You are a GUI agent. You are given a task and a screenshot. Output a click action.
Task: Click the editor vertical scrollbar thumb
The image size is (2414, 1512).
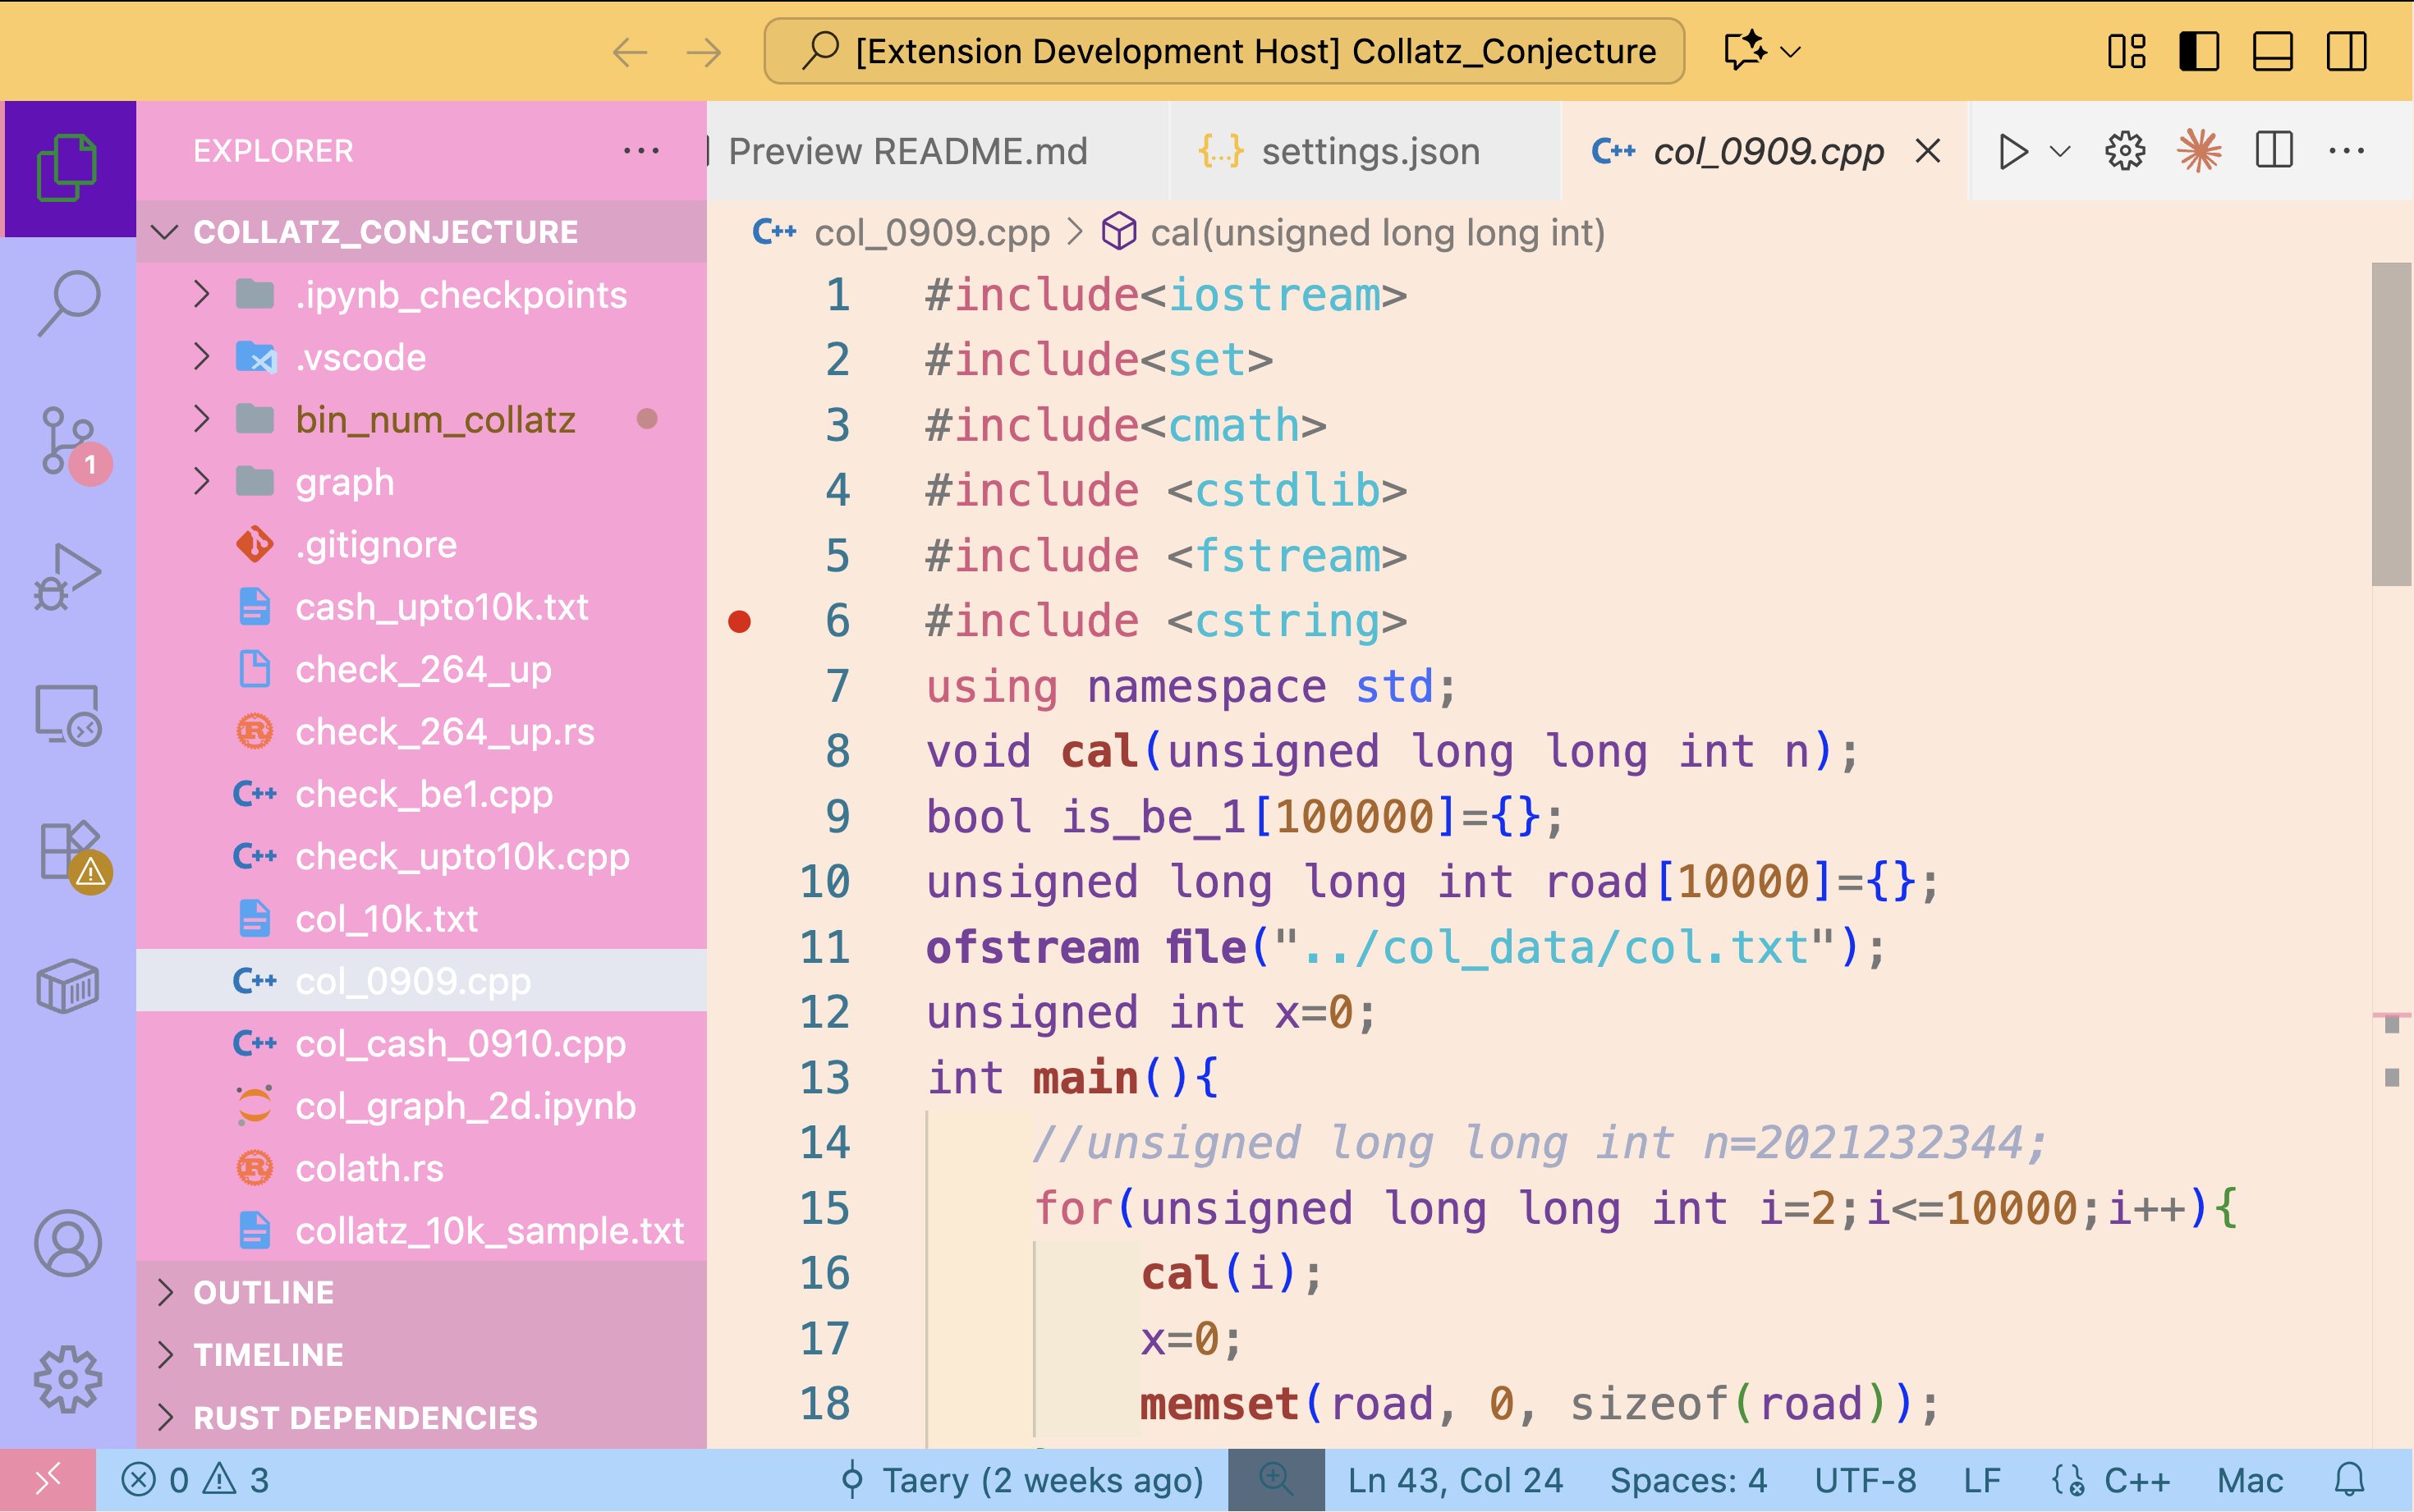[x=2391, y=424]
